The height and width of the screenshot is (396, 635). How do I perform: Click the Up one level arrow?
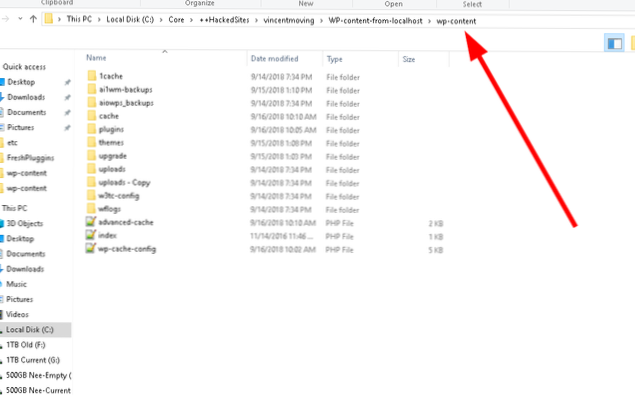click(x=33, y=19)
